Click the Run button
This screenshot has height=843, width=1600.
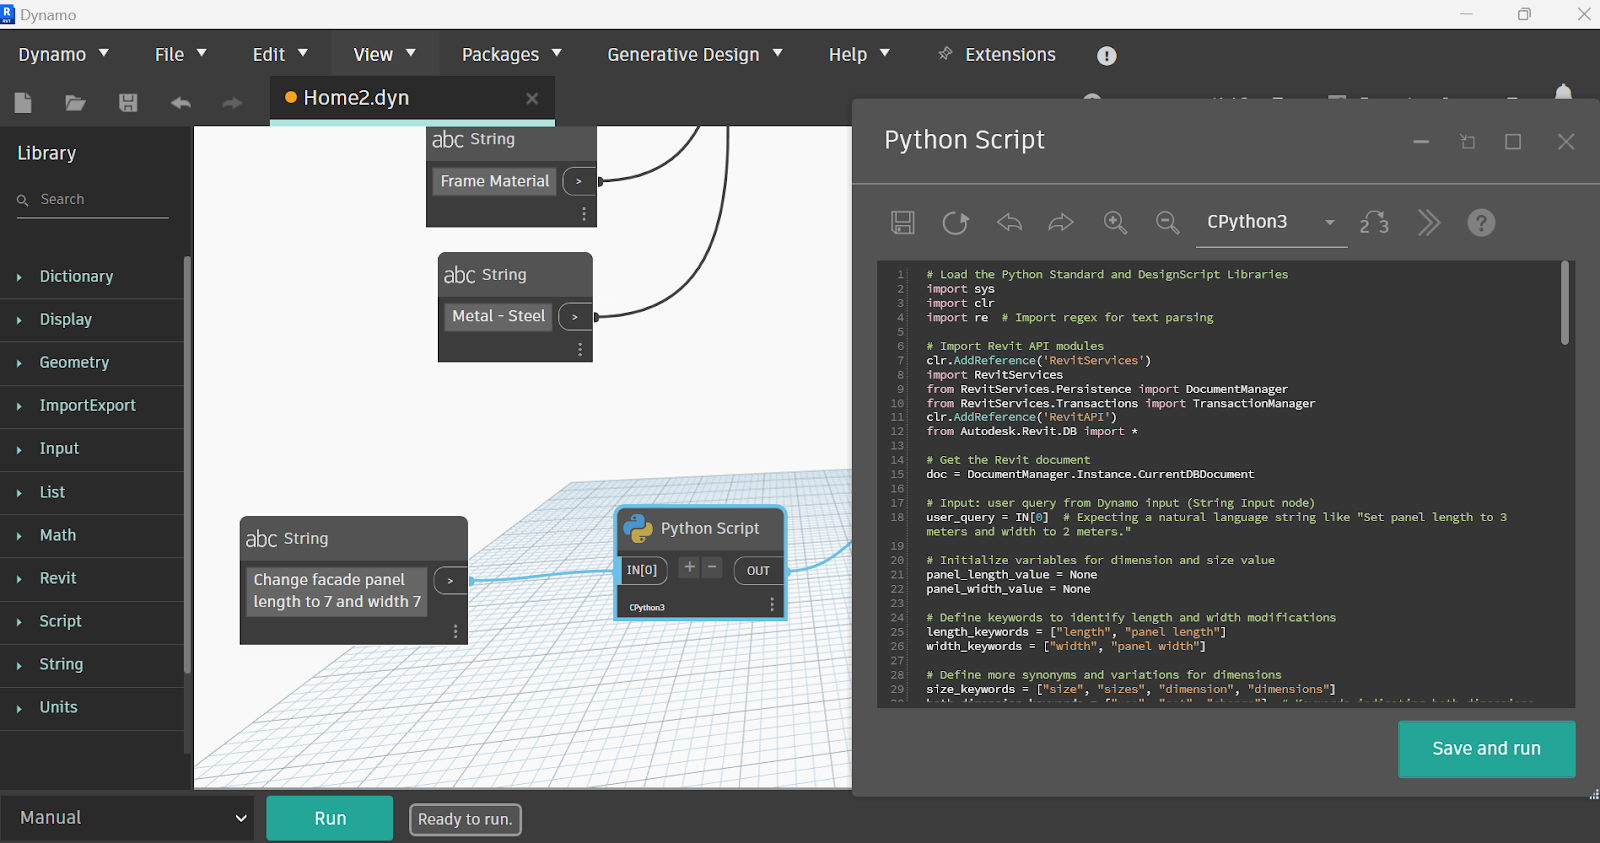point(330,818)
